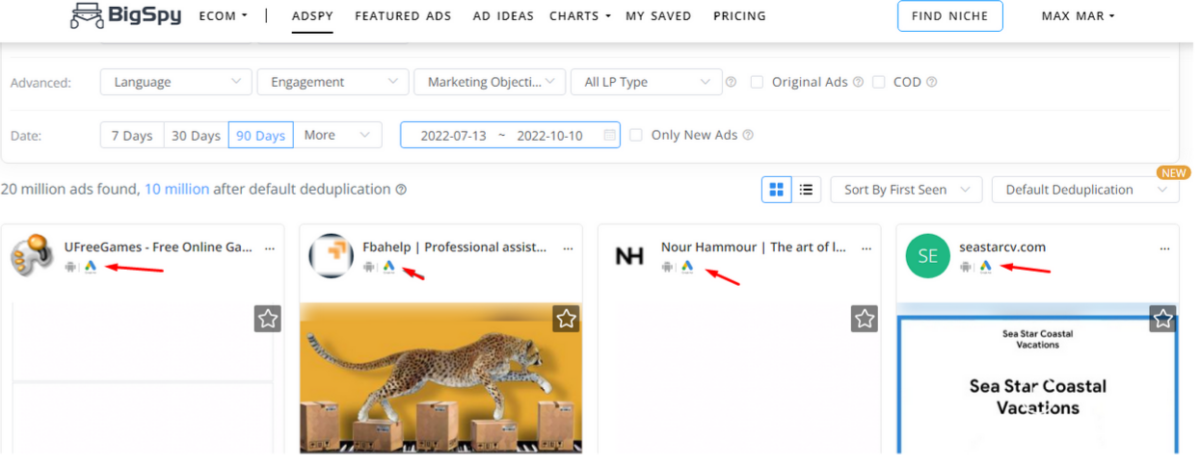
Task: Click seastarcv.com SE avatar
Action: tap(928, 256)
